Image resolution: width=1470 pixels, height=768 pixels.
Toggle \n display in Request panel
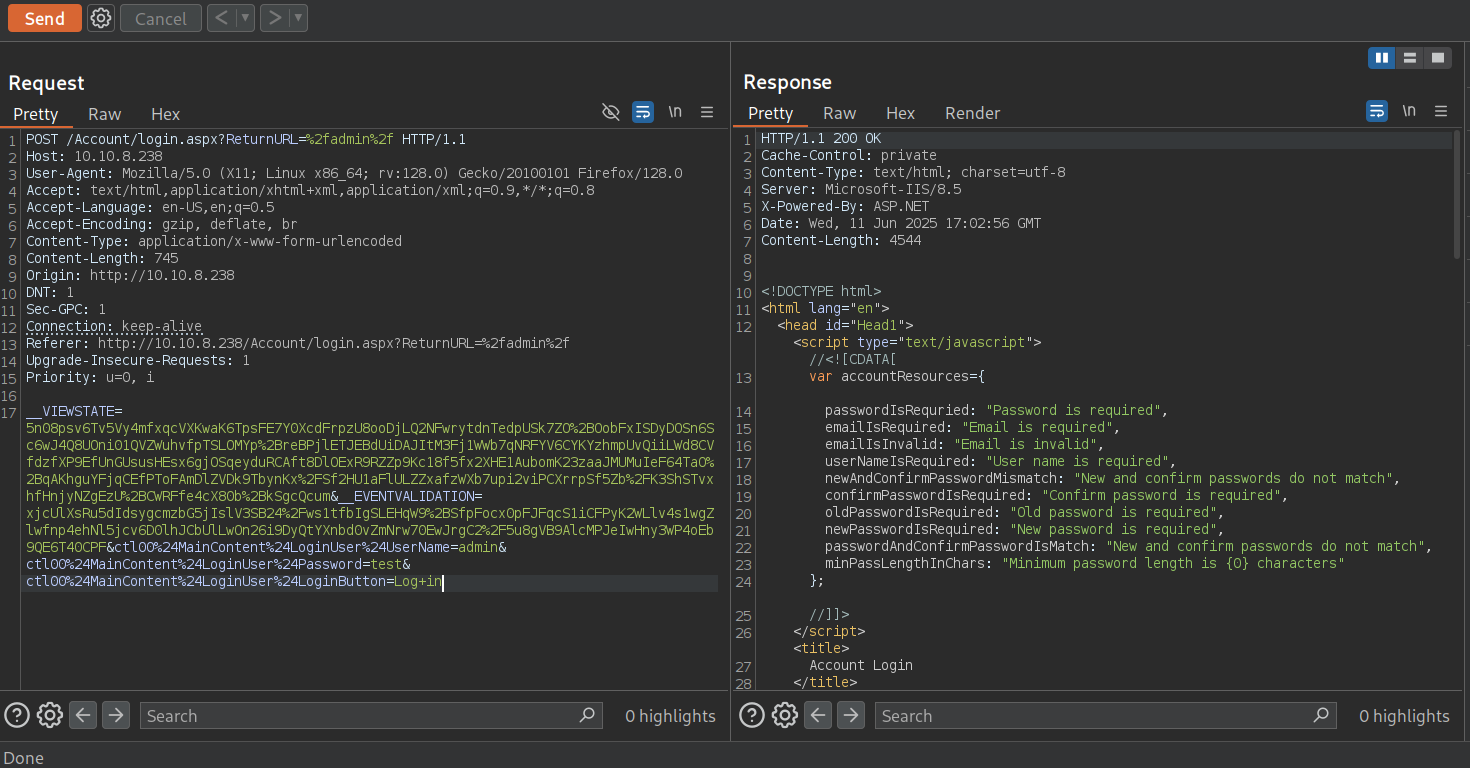[x=675, y=112]
